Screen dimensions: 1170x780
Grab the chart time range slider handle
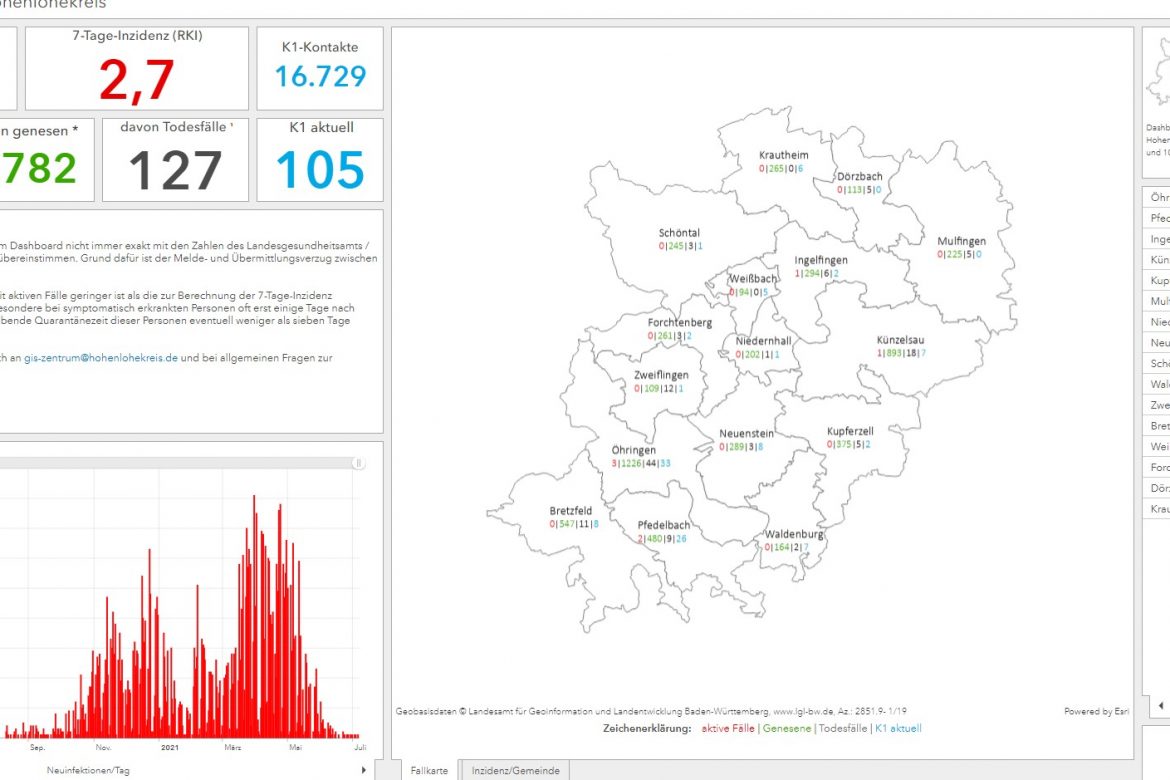click(359, 463)
